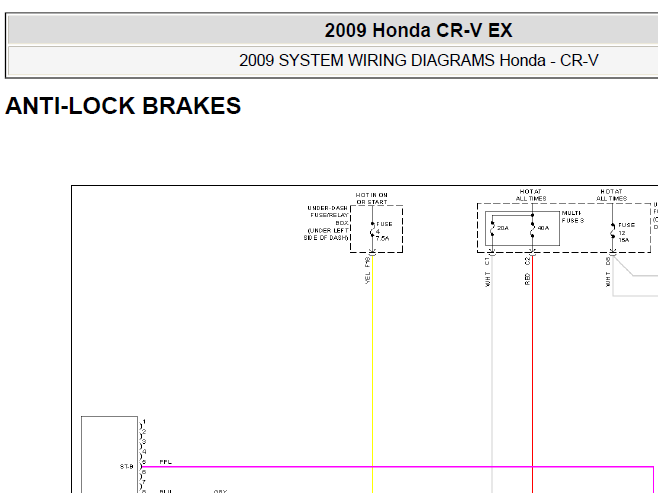The height and width of the screenshot is (493, 658).
Task: Click the 'PPL' wire color label
Action: [165, 462]
